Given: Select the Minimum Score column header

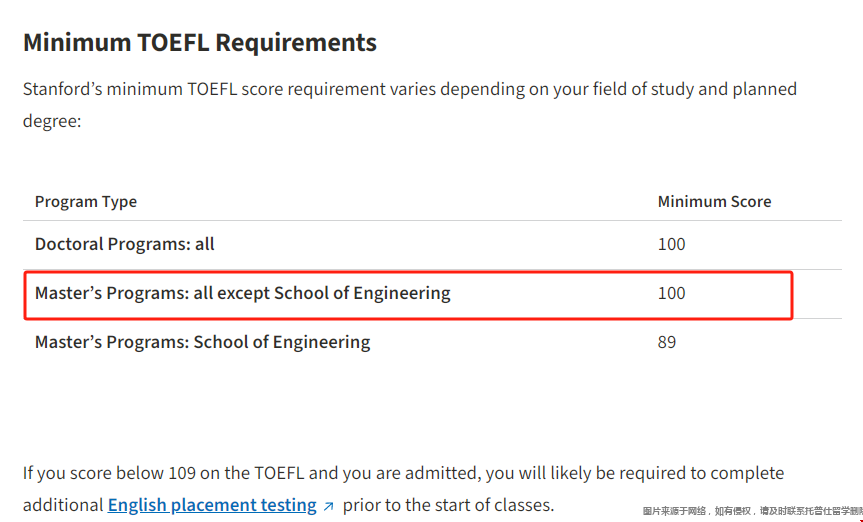Looking at the screenshot, I should [714, 201].
